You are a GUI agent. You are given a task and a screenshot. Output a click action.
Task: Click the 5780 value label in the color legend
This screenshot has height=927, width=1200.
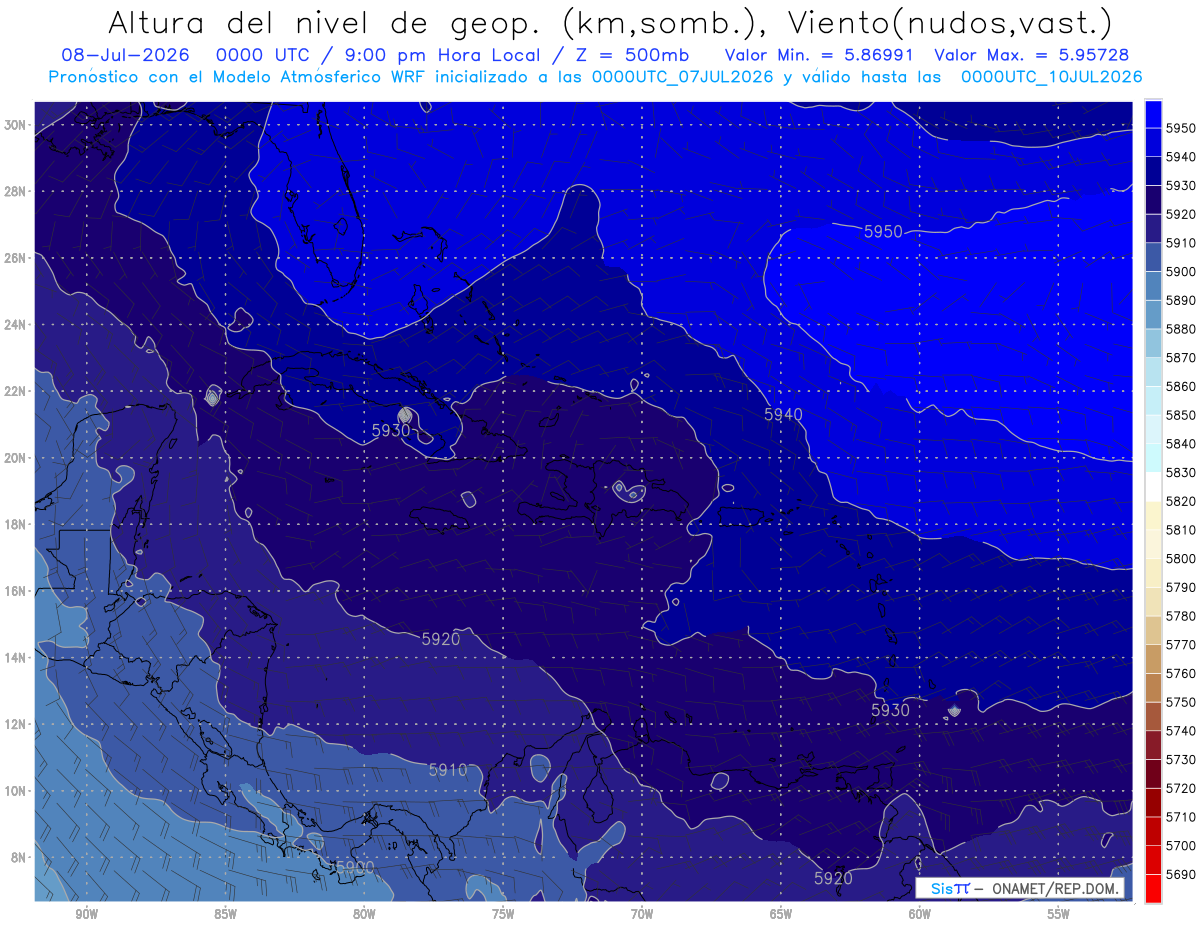pos(1180,616)
